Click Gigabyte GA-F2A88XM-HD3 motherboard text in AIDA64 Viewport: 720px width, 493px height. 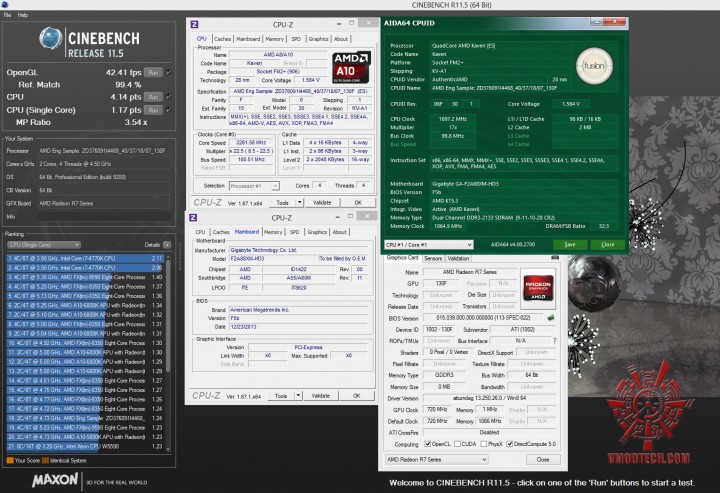point(466,184)
